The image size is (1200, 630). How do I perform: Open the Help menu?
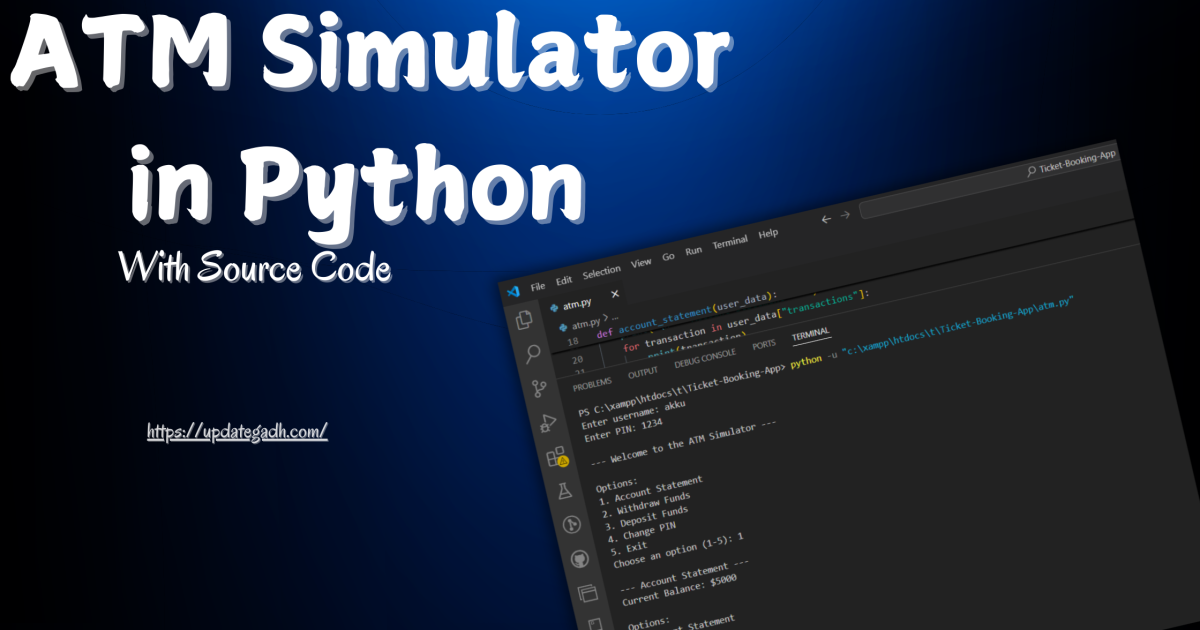(x=768, y=234)
